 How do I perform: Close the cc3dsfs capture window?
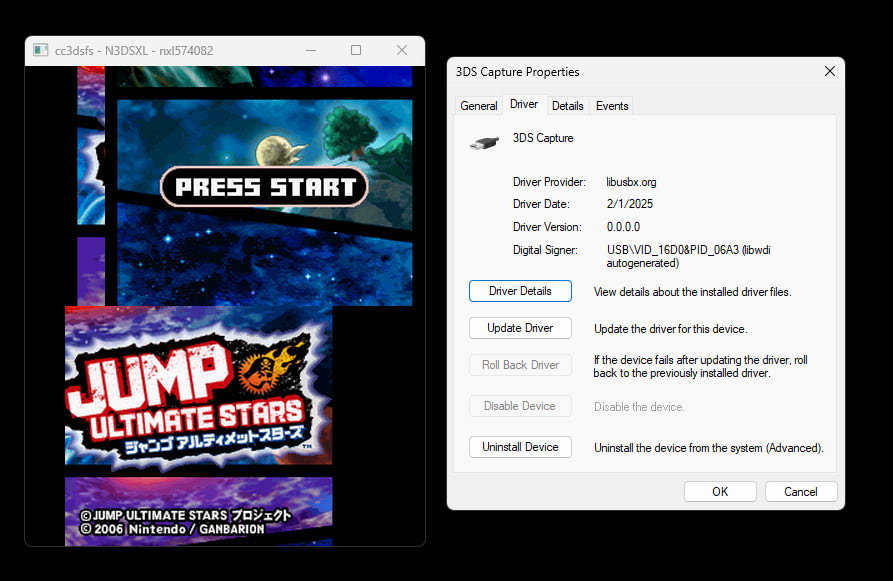coord(402,50)
